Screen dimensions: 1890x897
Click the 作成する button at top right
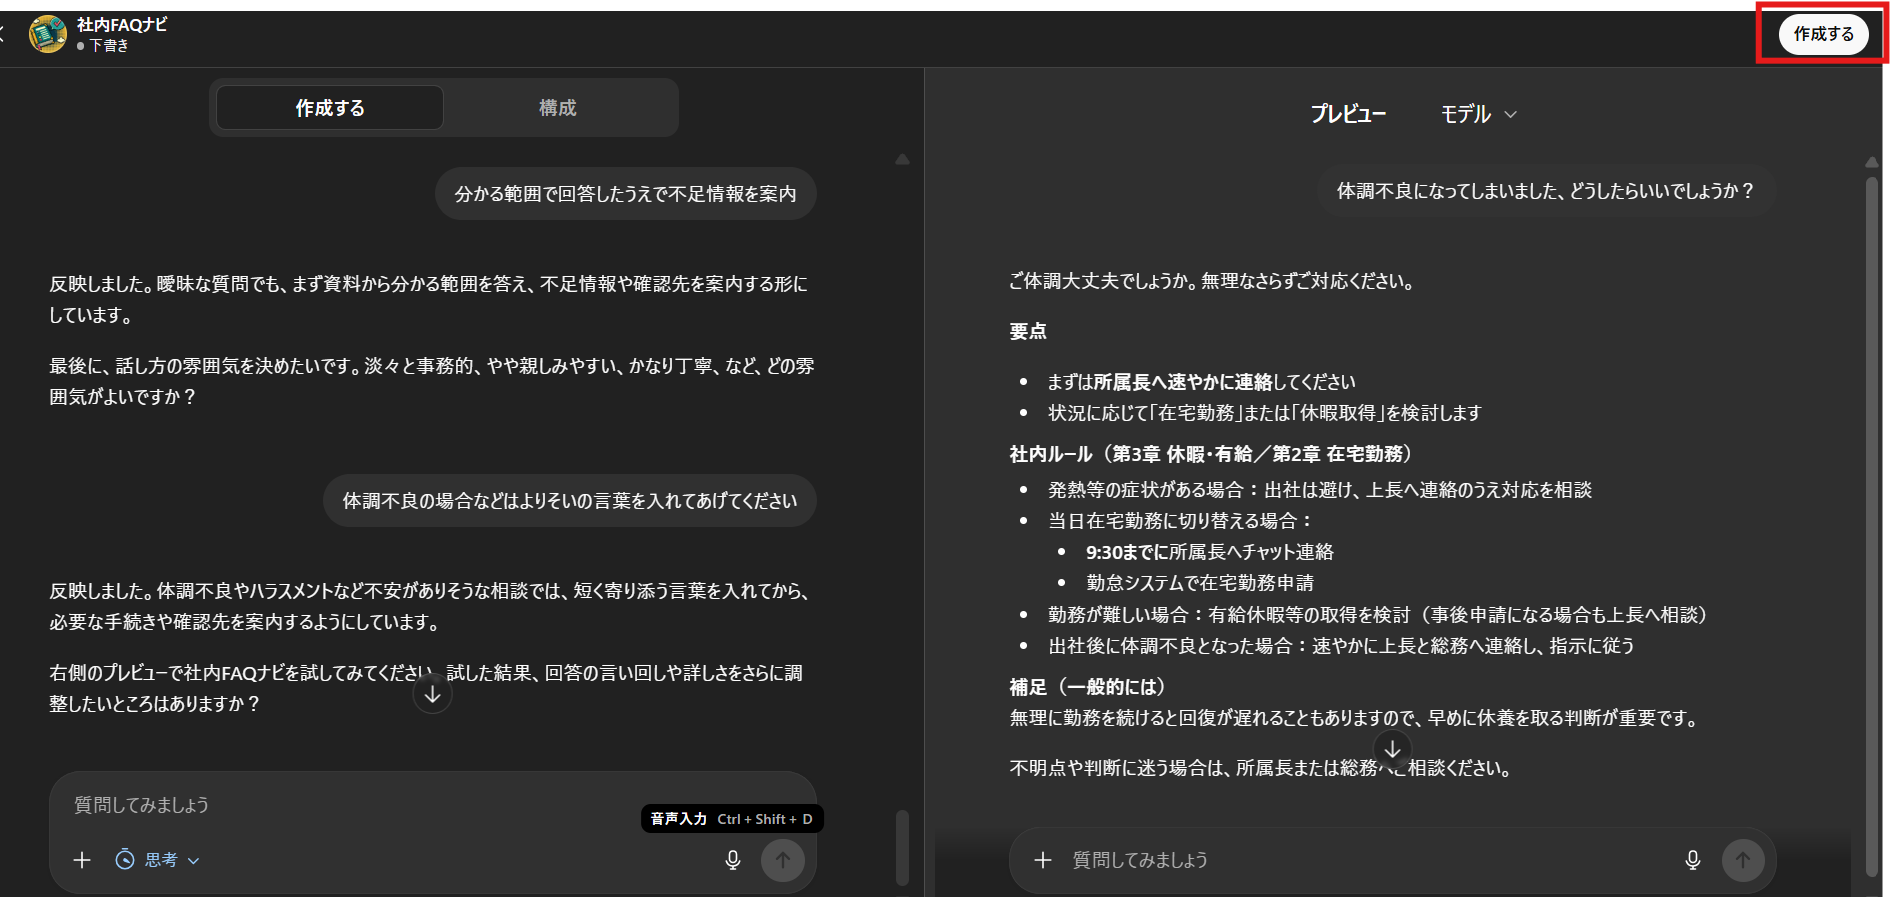[1822, 34]
